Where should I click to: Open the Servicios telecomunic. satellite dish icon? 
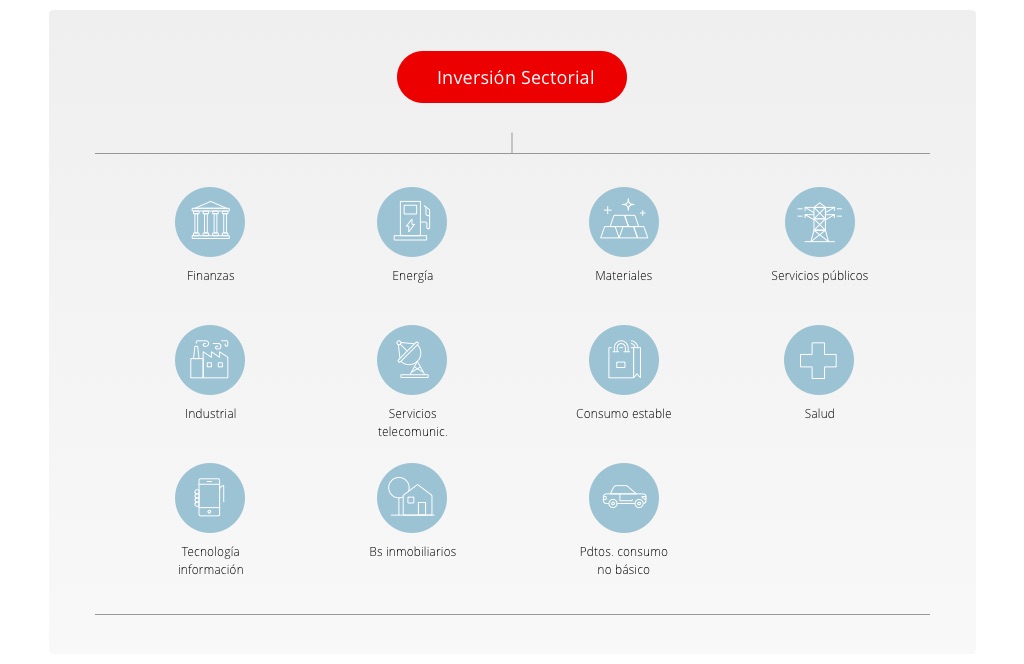pos(412,360)
